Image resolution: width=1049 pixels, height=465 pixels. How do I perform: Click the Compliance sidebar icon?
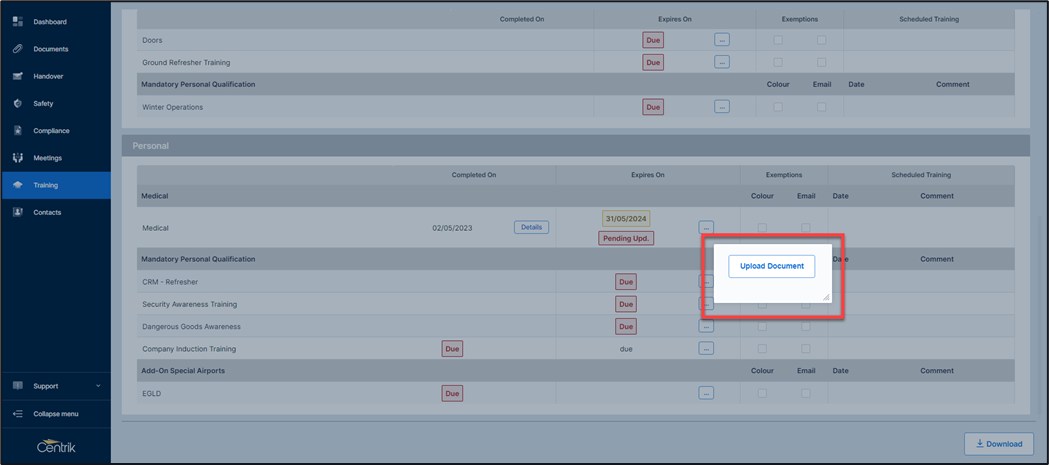18,130
